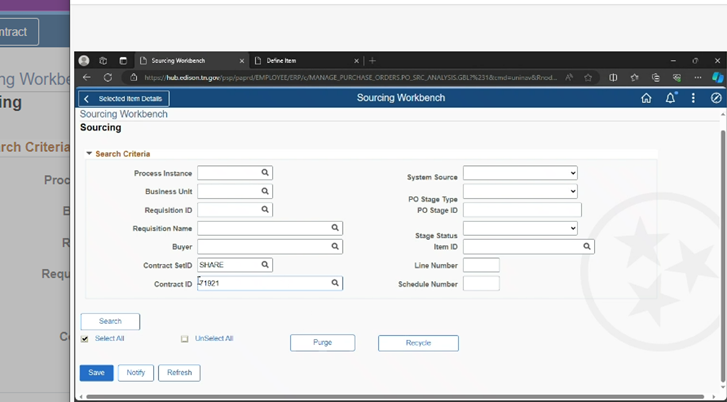Check the UnSelect All checkbox
The width and height of the screenshot is (727, 402).
tap(185, 339)
